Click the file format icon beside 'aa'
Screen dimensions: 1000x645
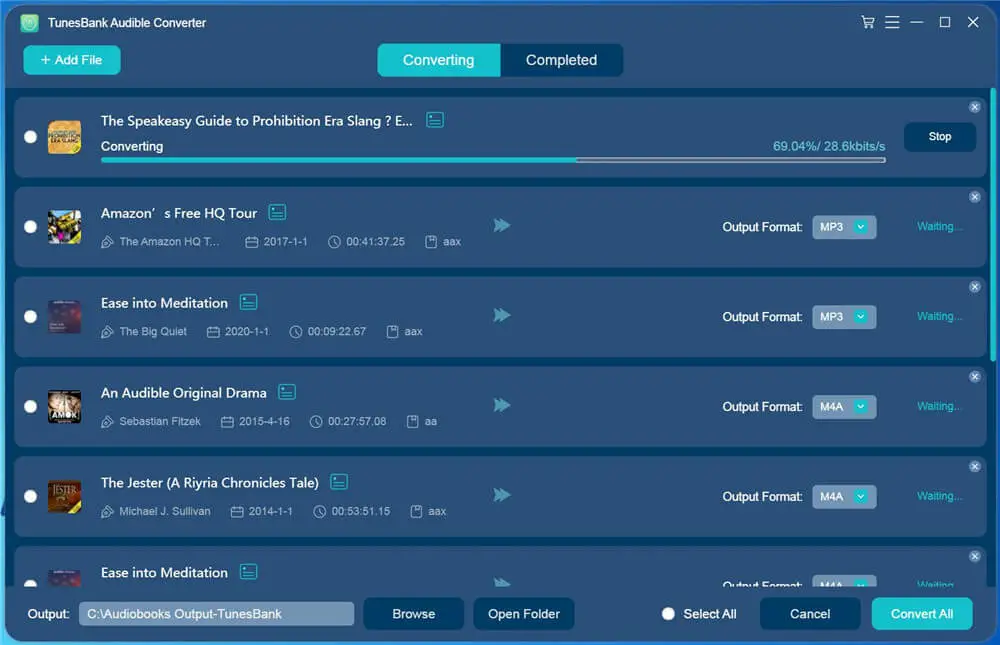(413, 422)
